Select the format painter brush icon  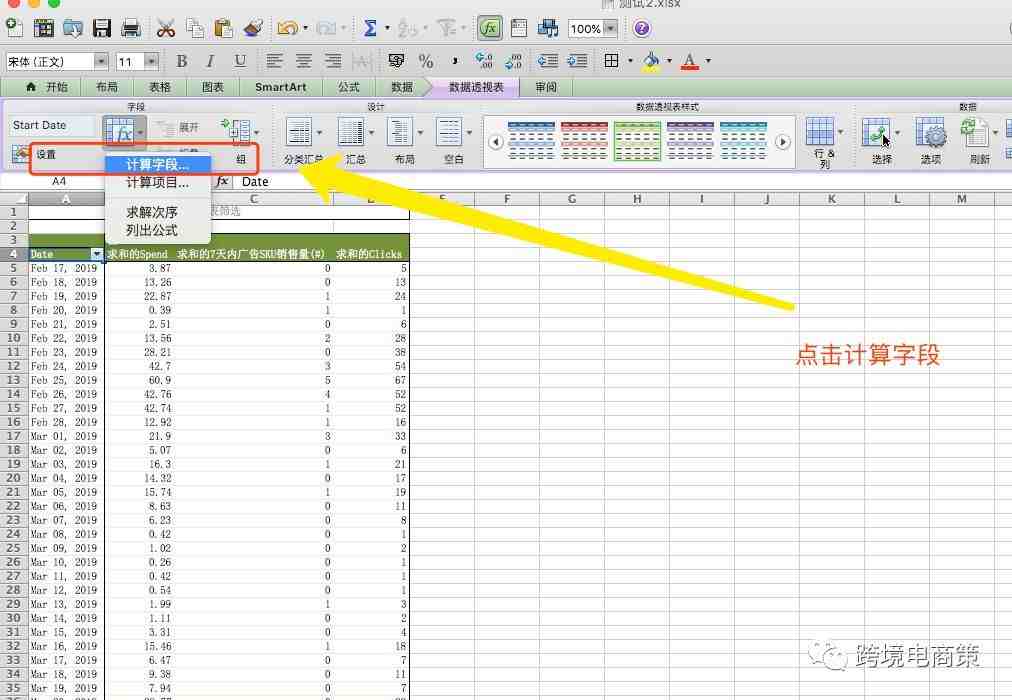pyautogui.click(x=253, y=28)
